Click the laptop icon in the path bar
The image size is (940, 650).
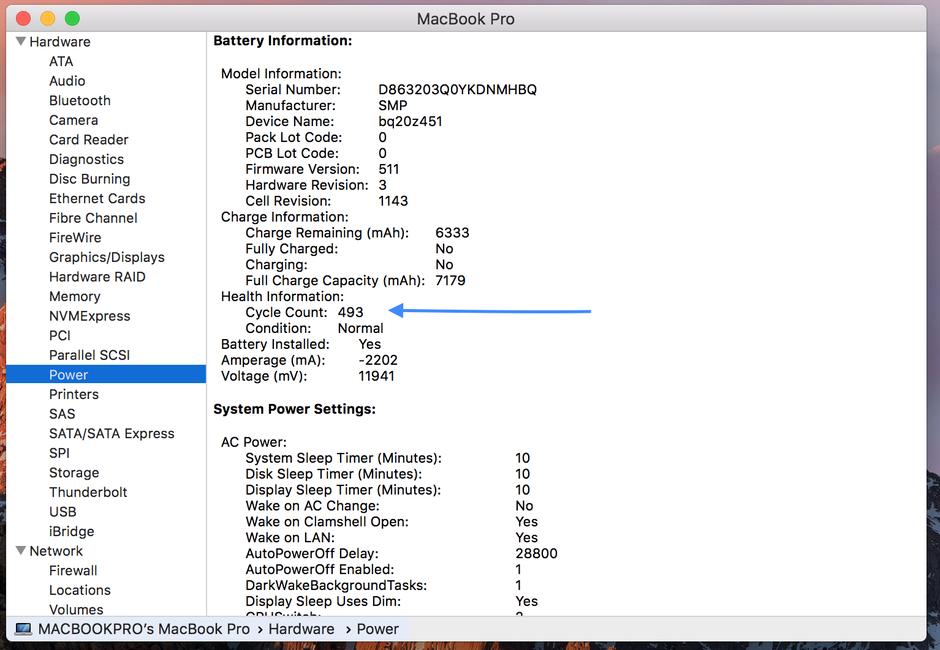pyautogui.click(x=23, y=629)
